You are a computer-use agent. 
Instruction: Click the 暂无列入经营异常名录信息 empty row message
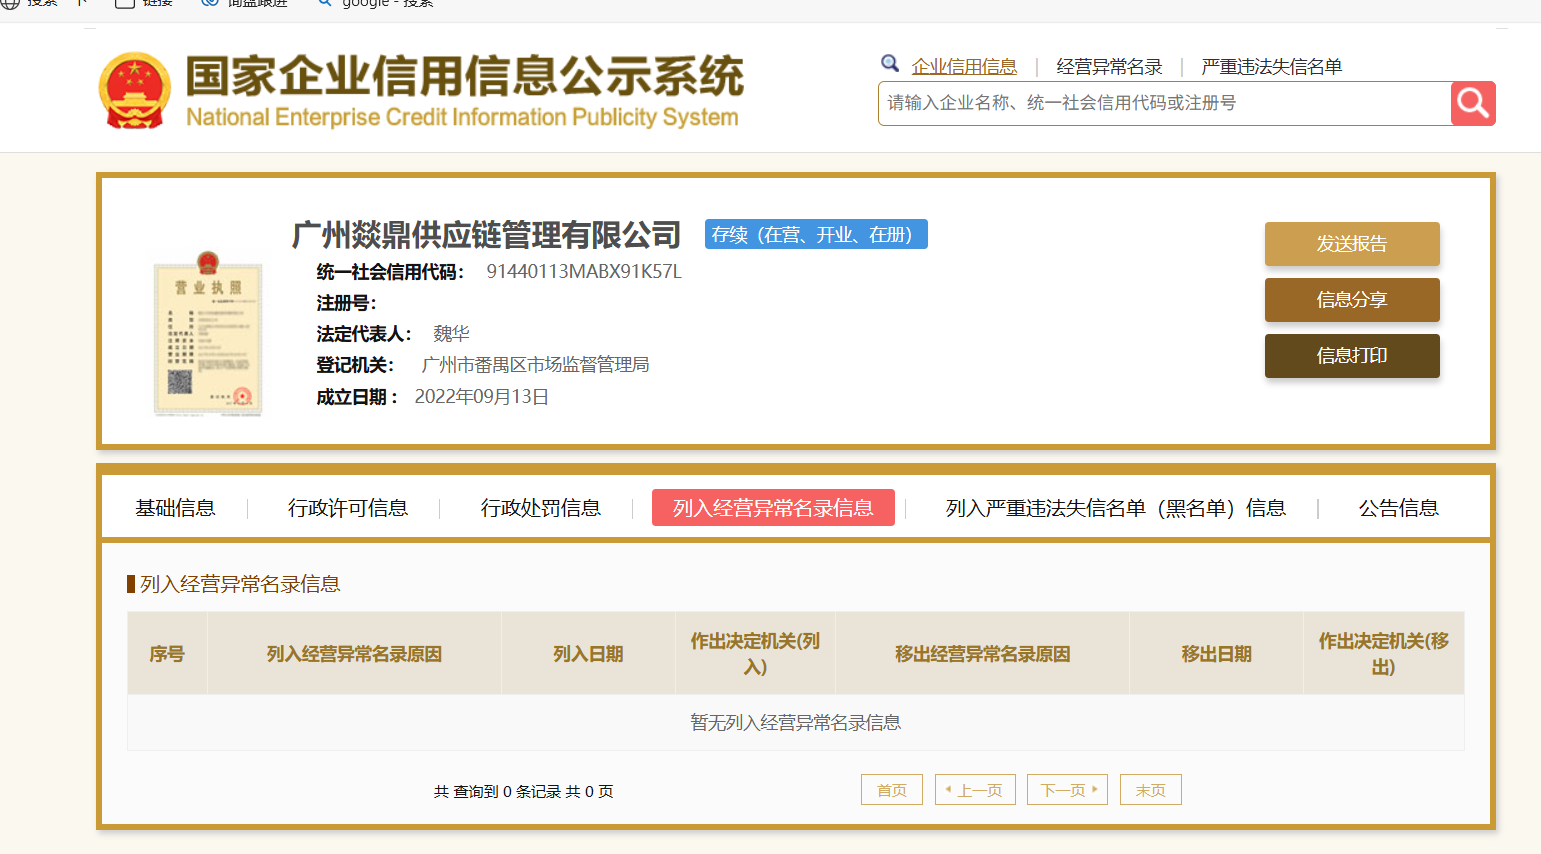[796, 723]
